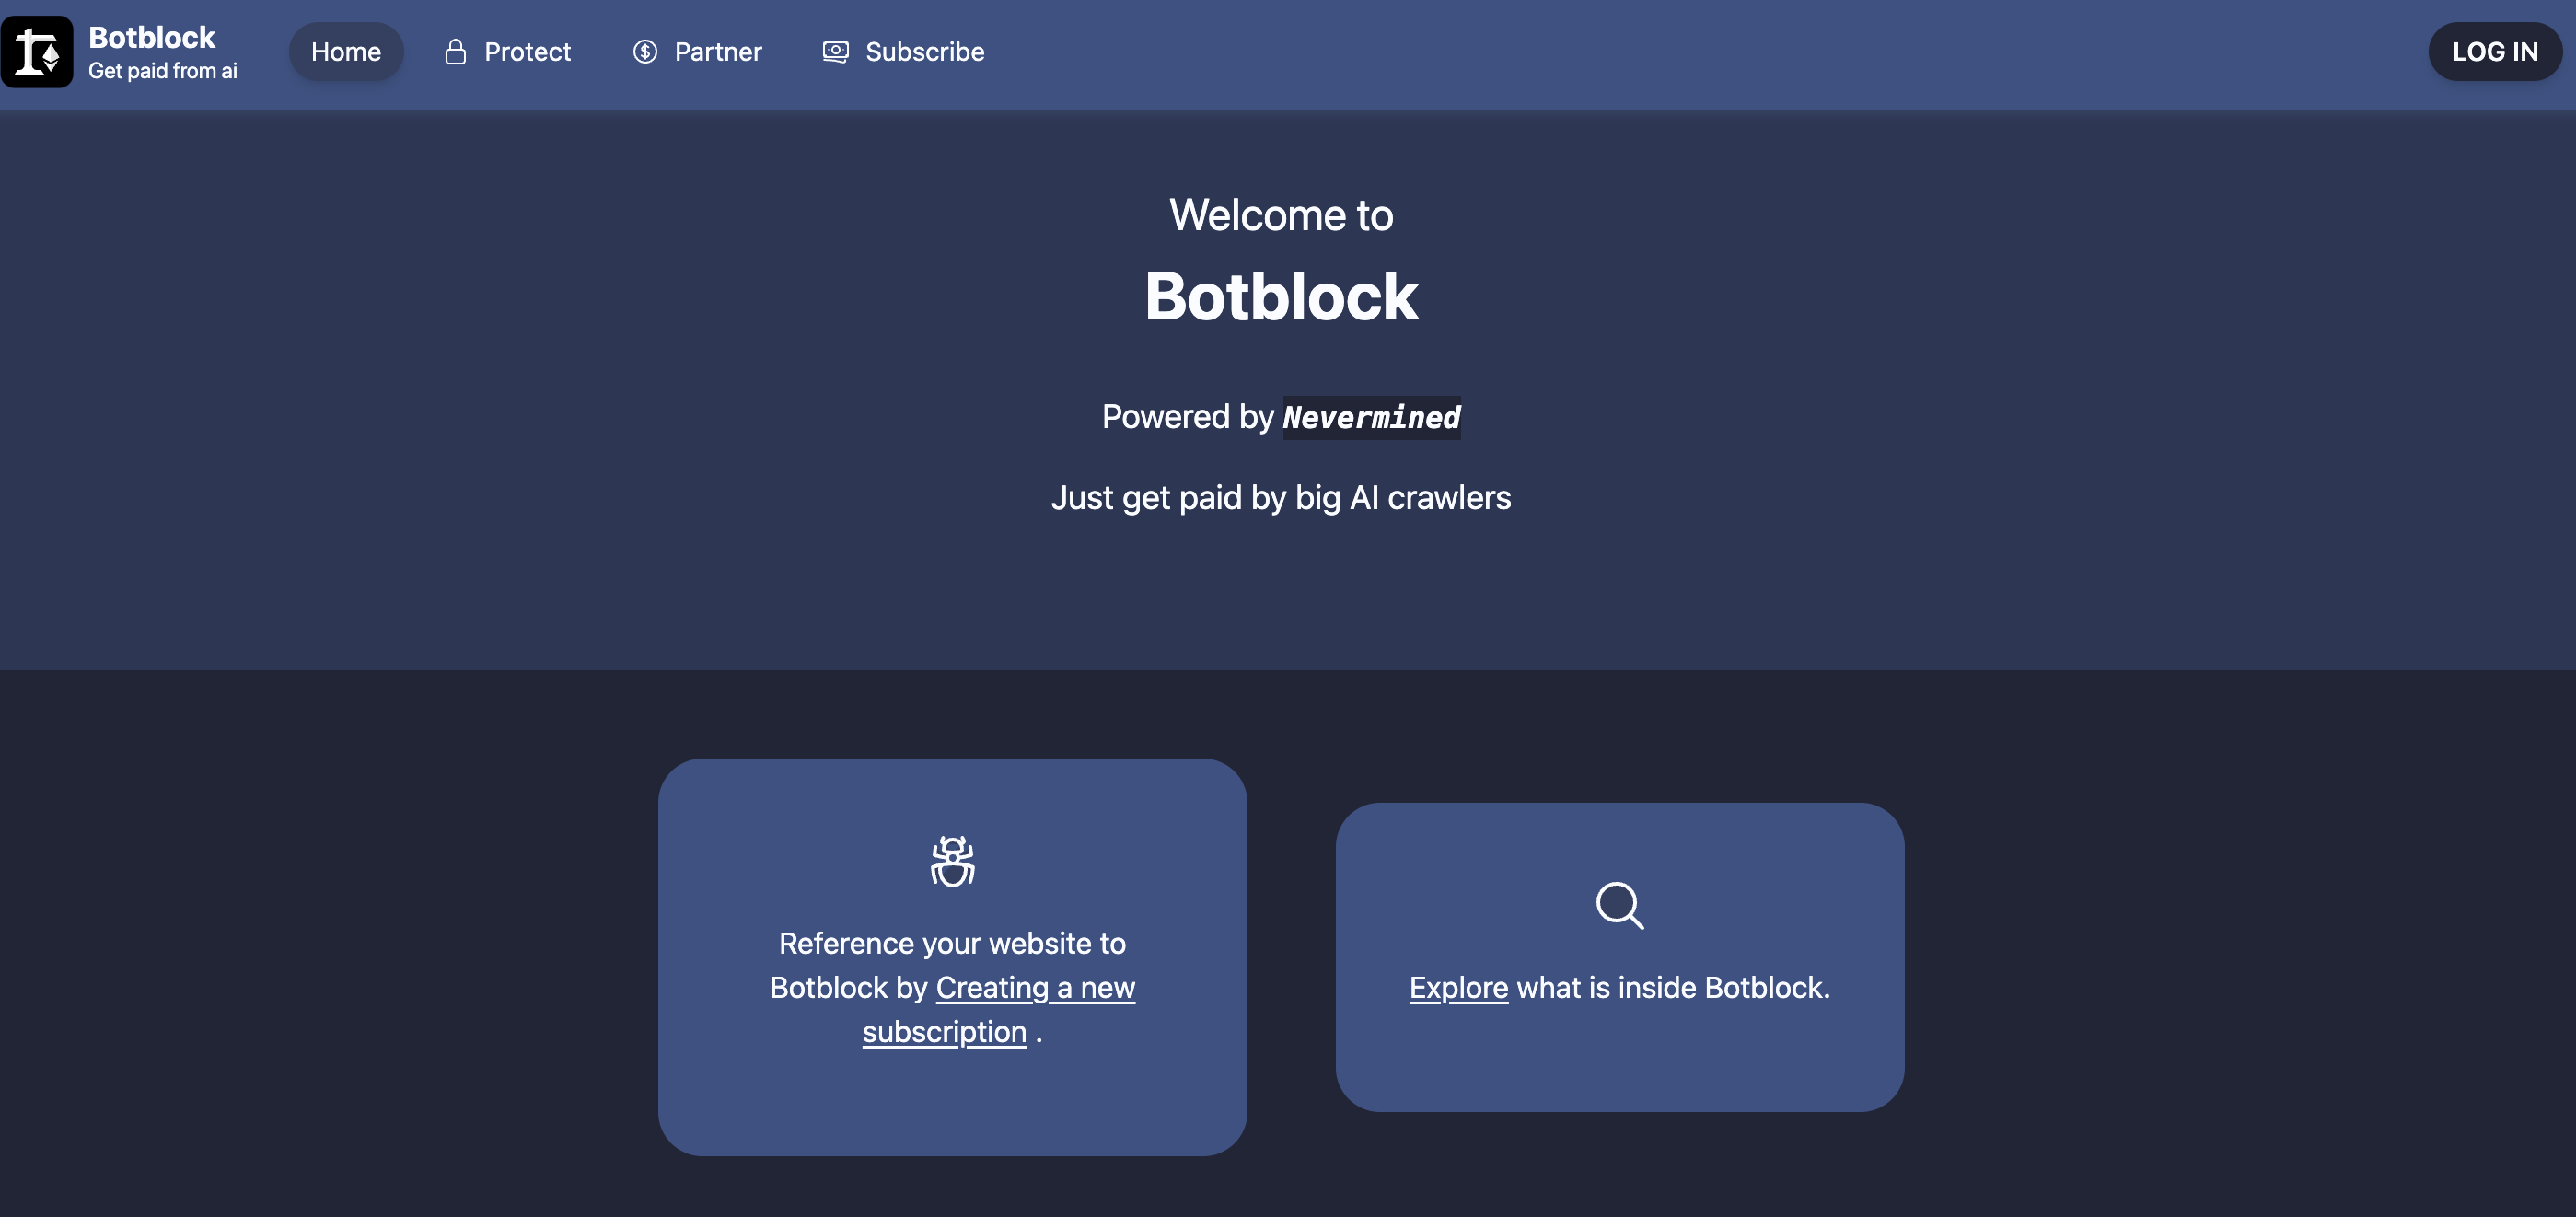Image resolution: width=2576 pixels, height=1217 pixels.
Task: Click the 'Welcome to' heading text
Action: pyautogui.click(x=1281, y=215)
